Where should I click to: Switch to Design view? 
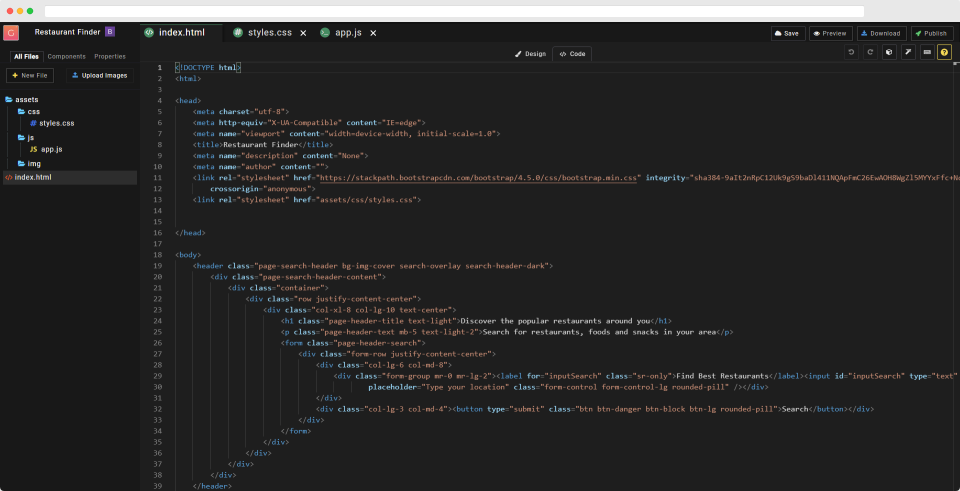coord(530,54)
